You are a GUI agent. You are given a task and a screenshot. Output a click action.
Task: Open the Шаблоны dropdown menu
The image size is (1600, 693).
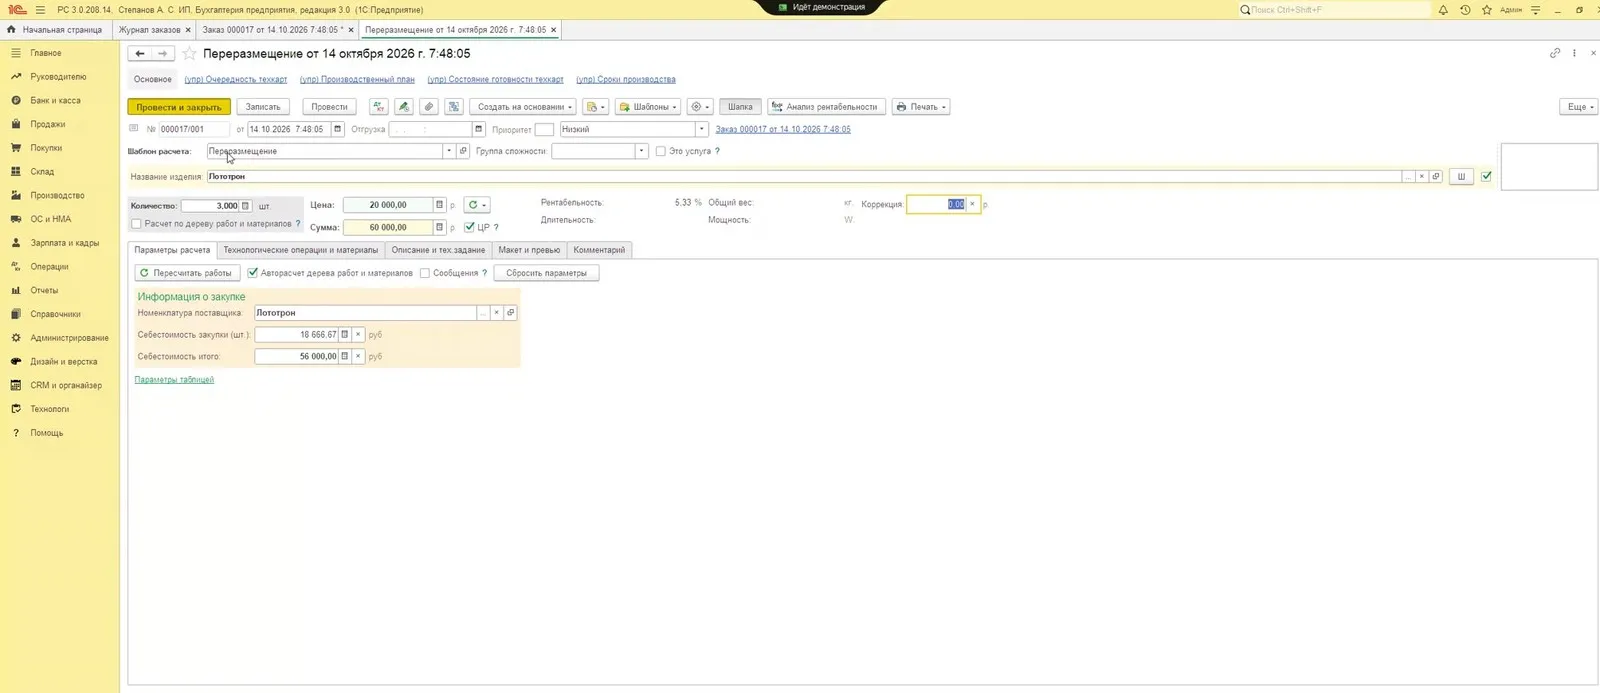click(647, 107)
